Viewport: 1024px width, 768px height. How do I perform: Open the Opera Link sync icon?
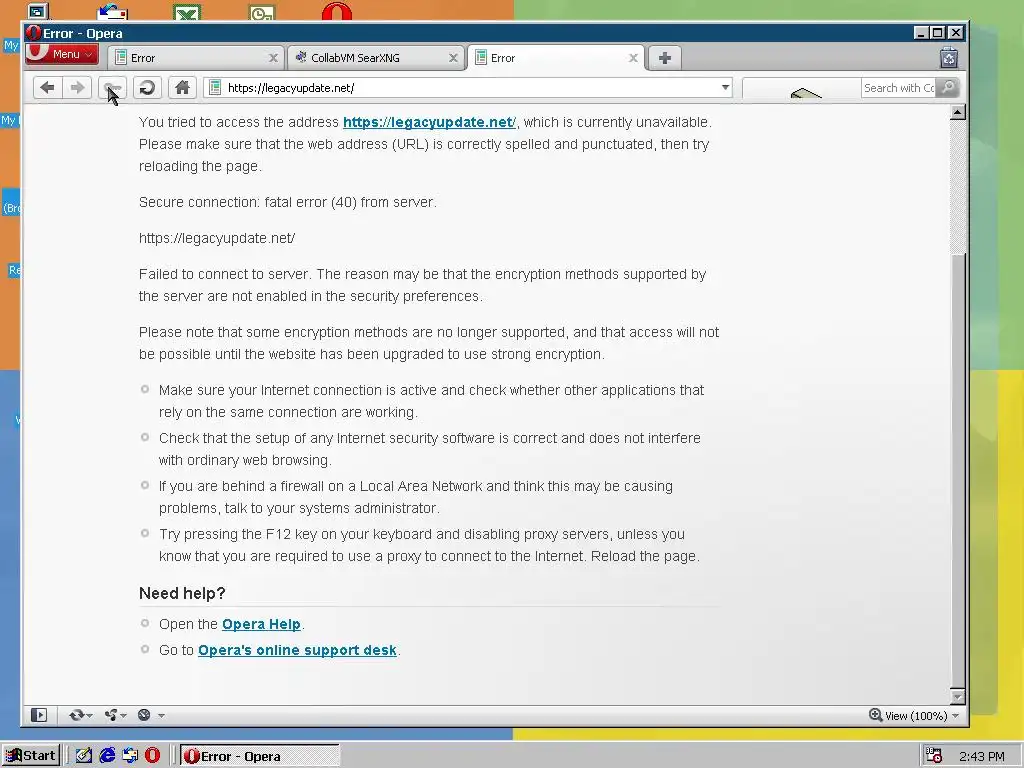pyautogui.click(x=77, y=715)
